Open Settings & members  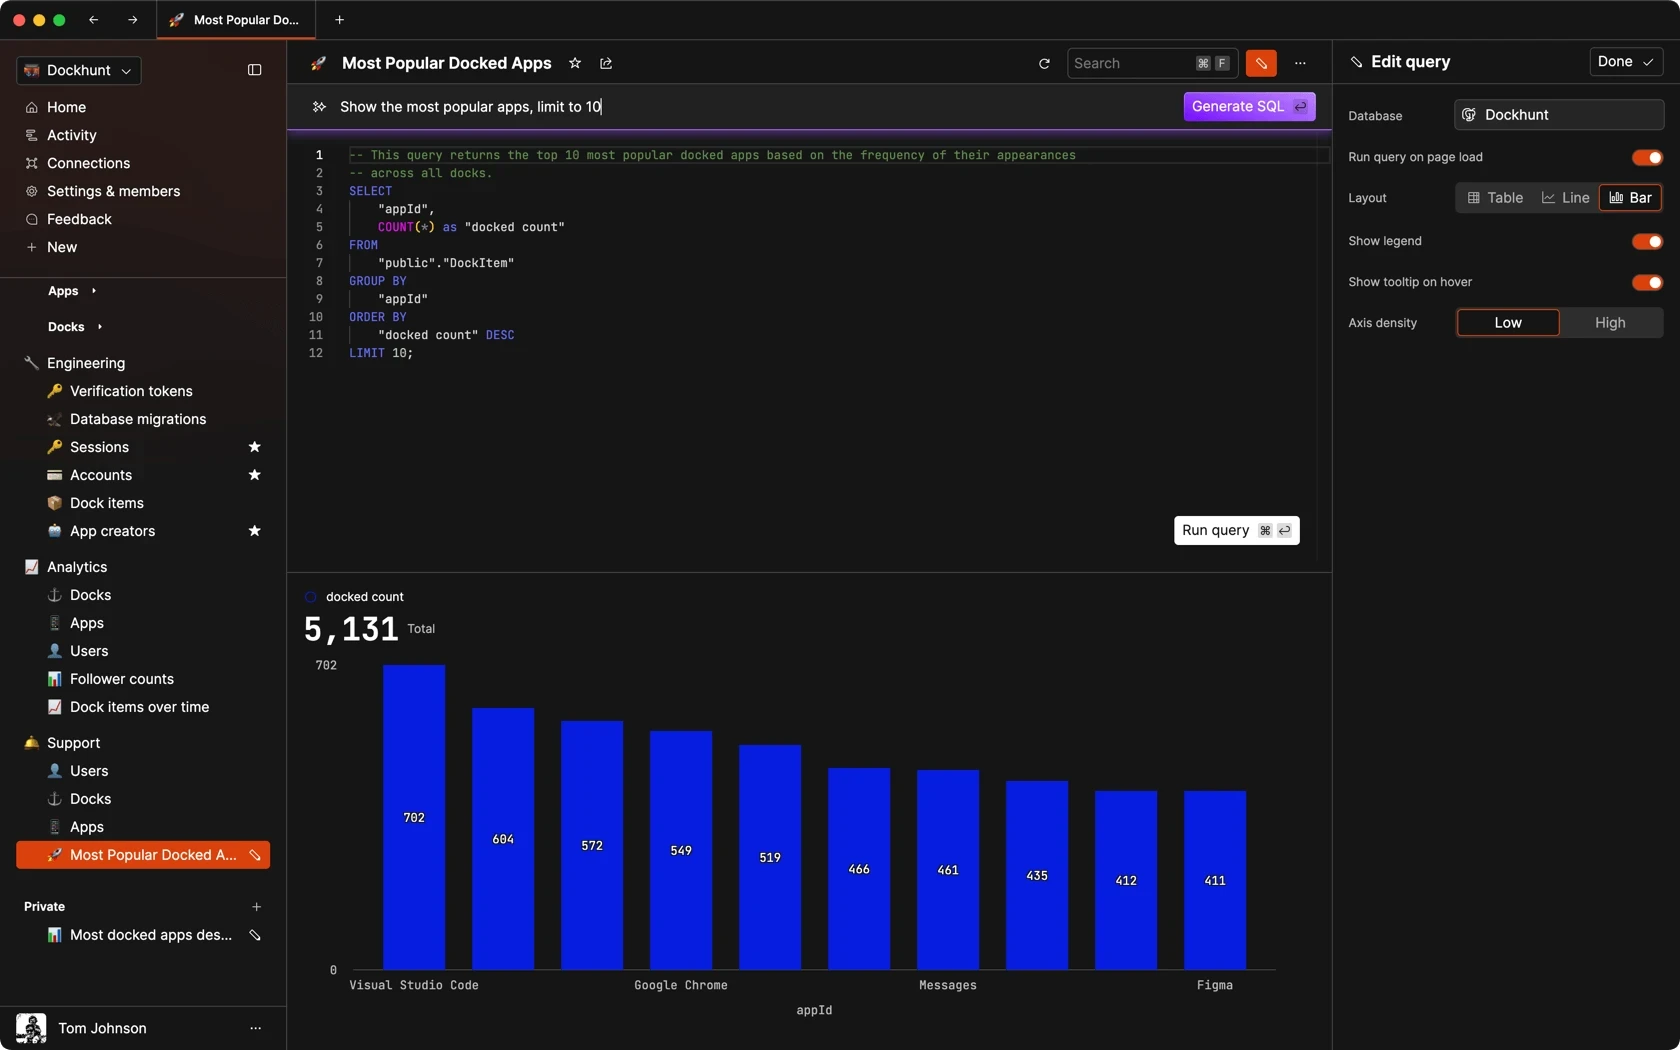tap(113, 191)
